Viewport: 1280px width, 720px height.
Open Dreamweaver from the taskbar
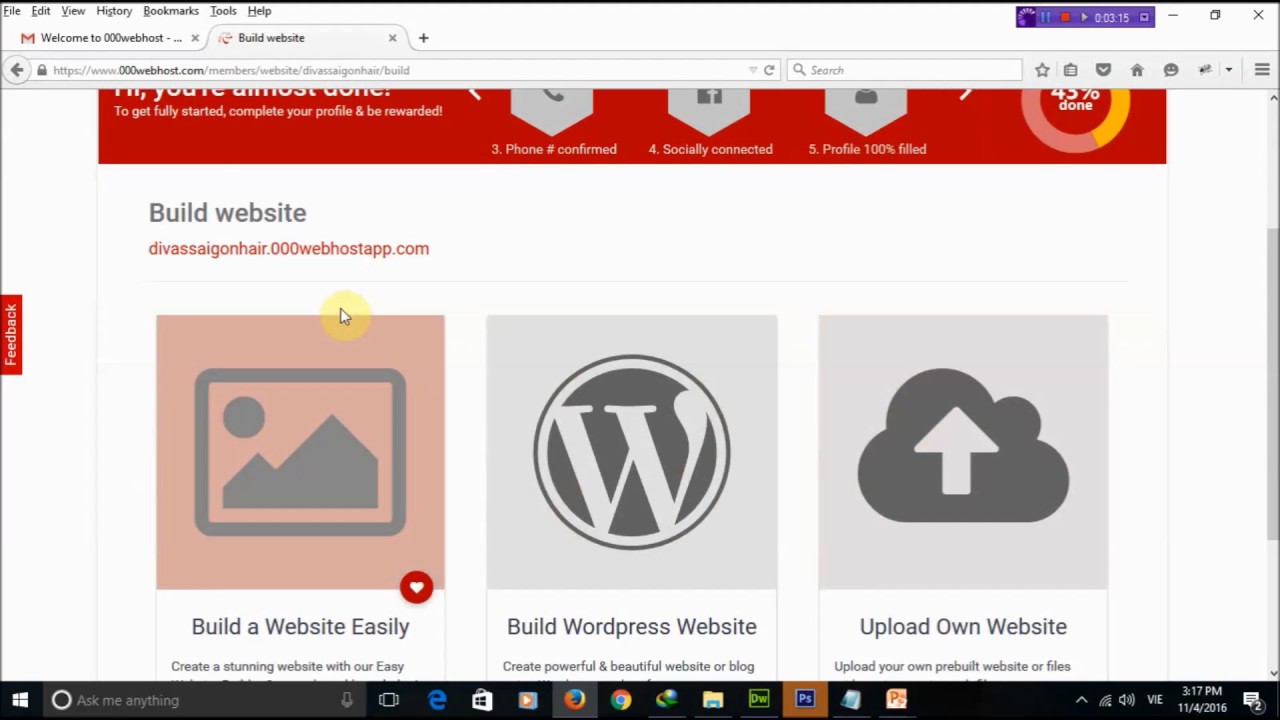click(758, 700)
